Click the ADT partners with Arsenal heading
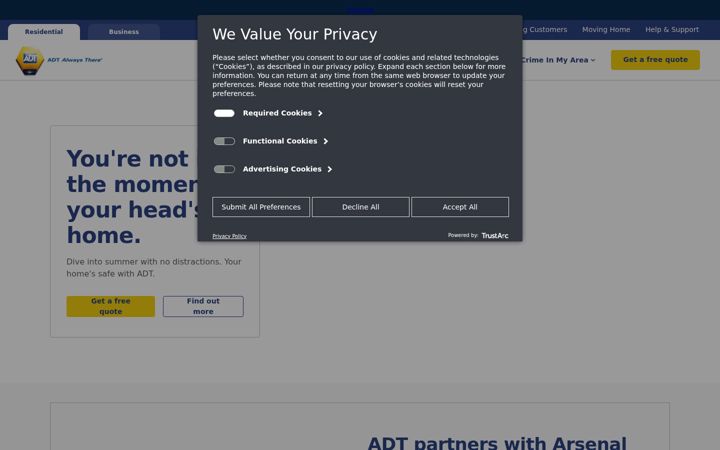Viewport: 720px width, 450px height. (497, 443)
